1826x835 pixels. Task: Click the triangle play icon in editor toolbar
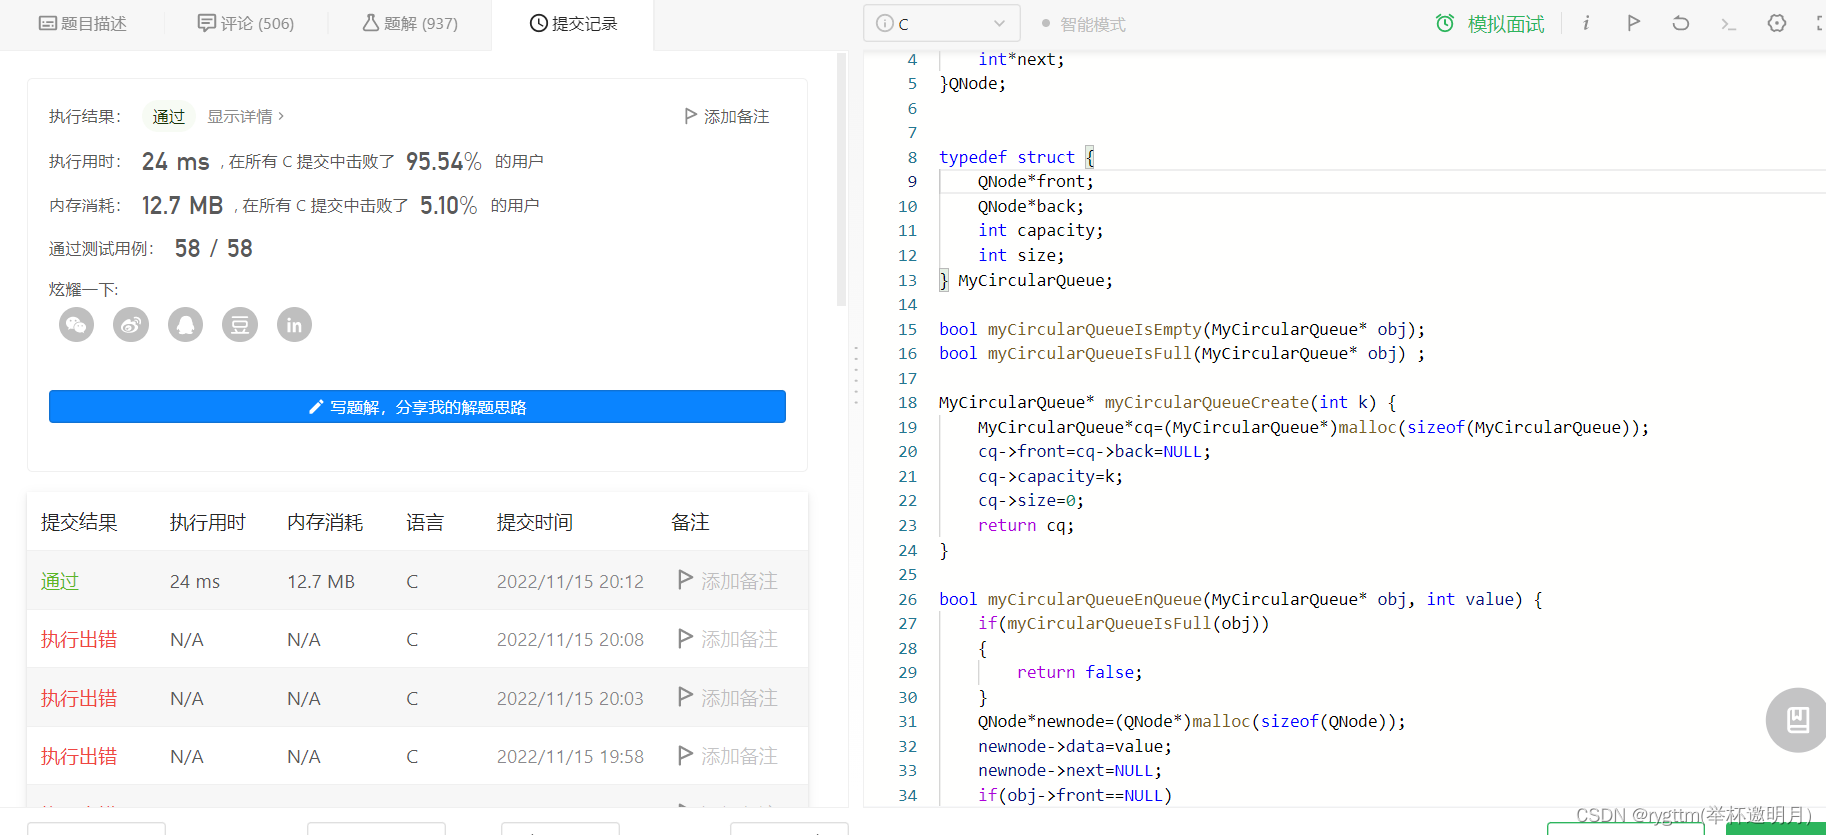[x=1634, y=23]
